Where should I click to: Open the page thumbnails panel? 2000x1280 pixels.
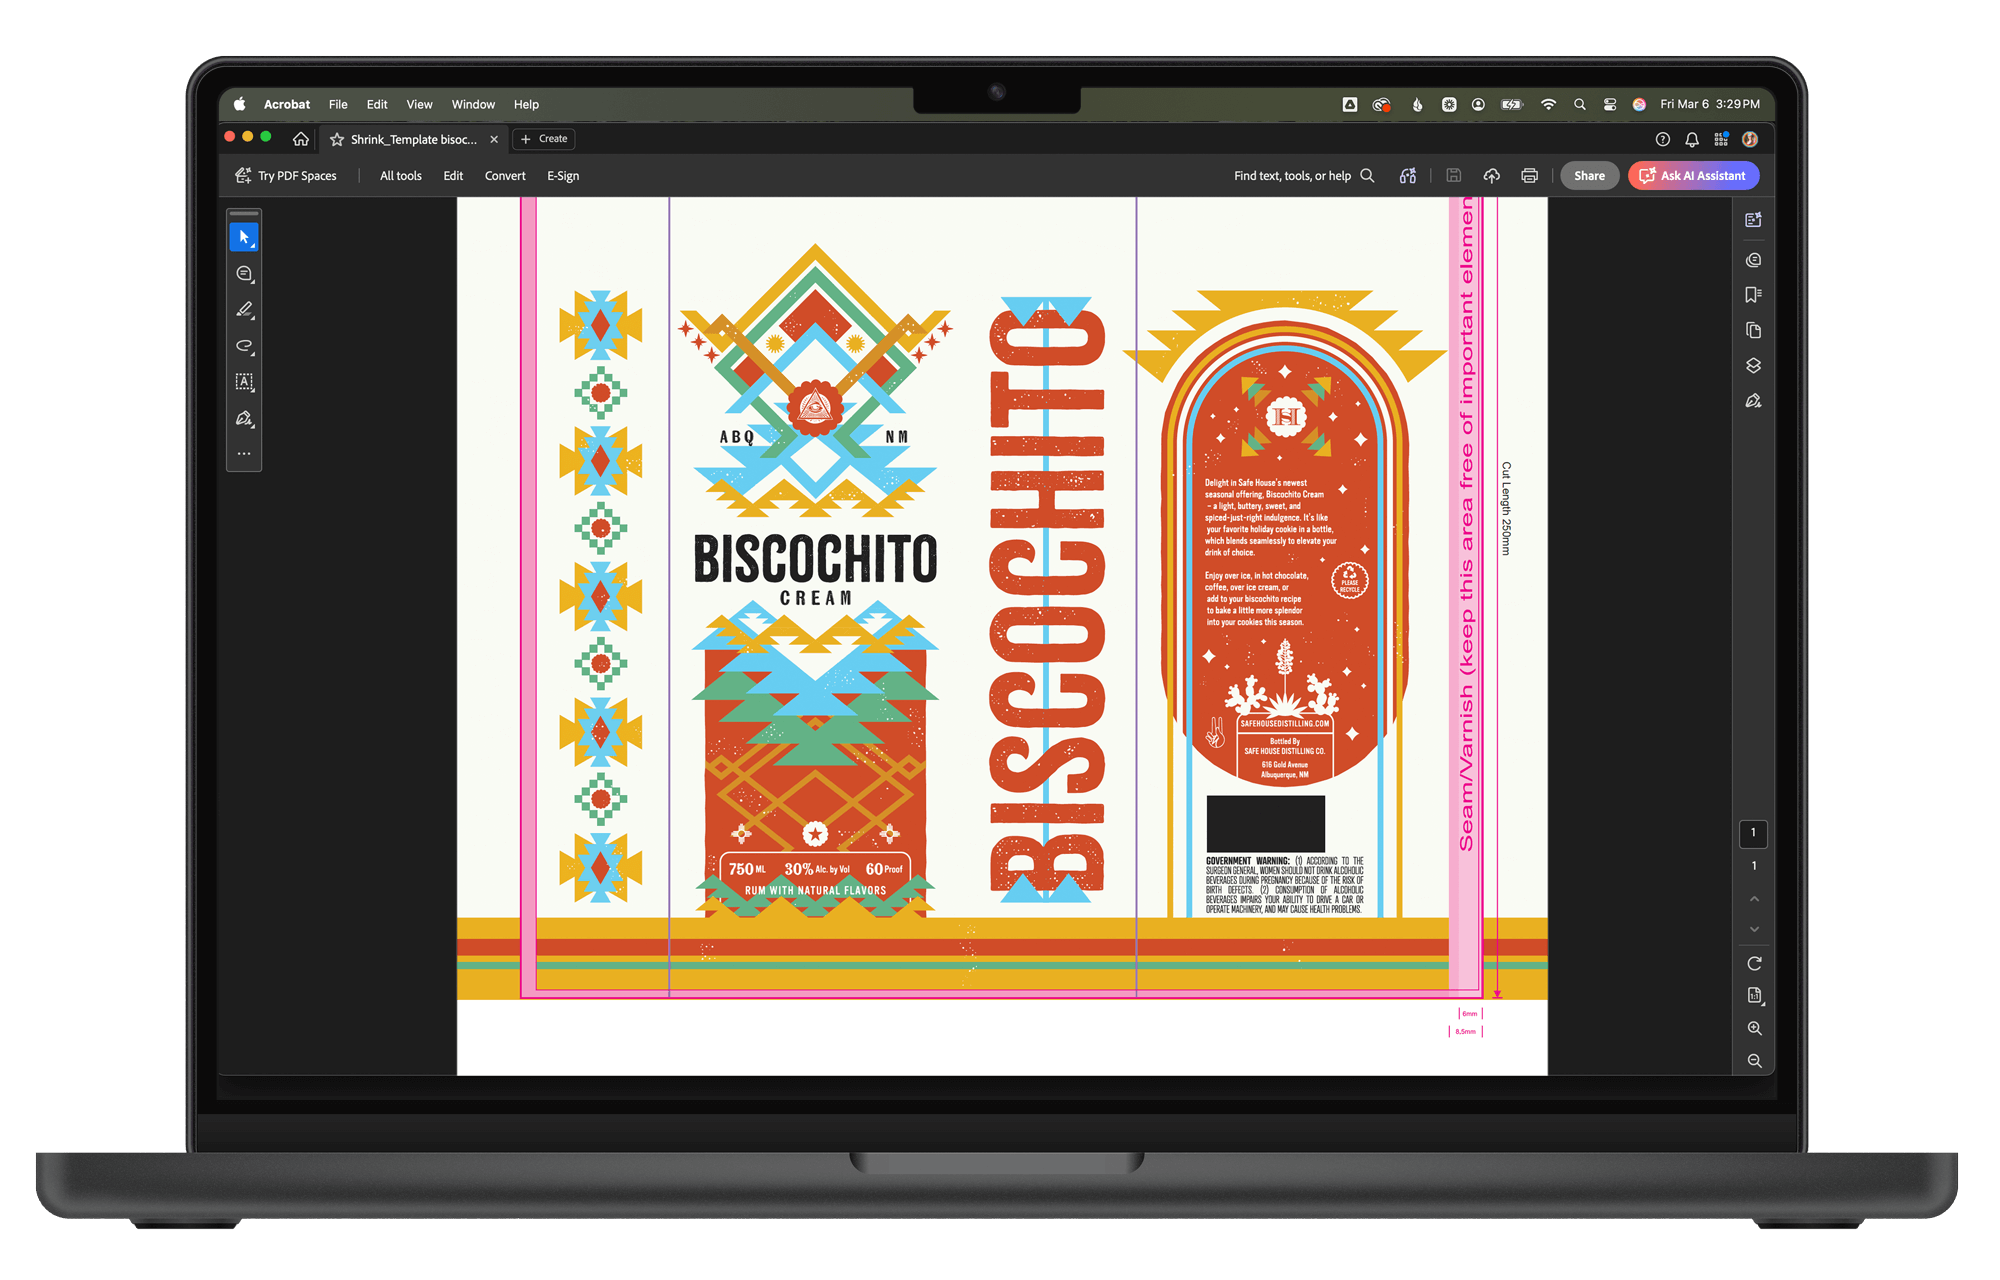pos(1753,330)
